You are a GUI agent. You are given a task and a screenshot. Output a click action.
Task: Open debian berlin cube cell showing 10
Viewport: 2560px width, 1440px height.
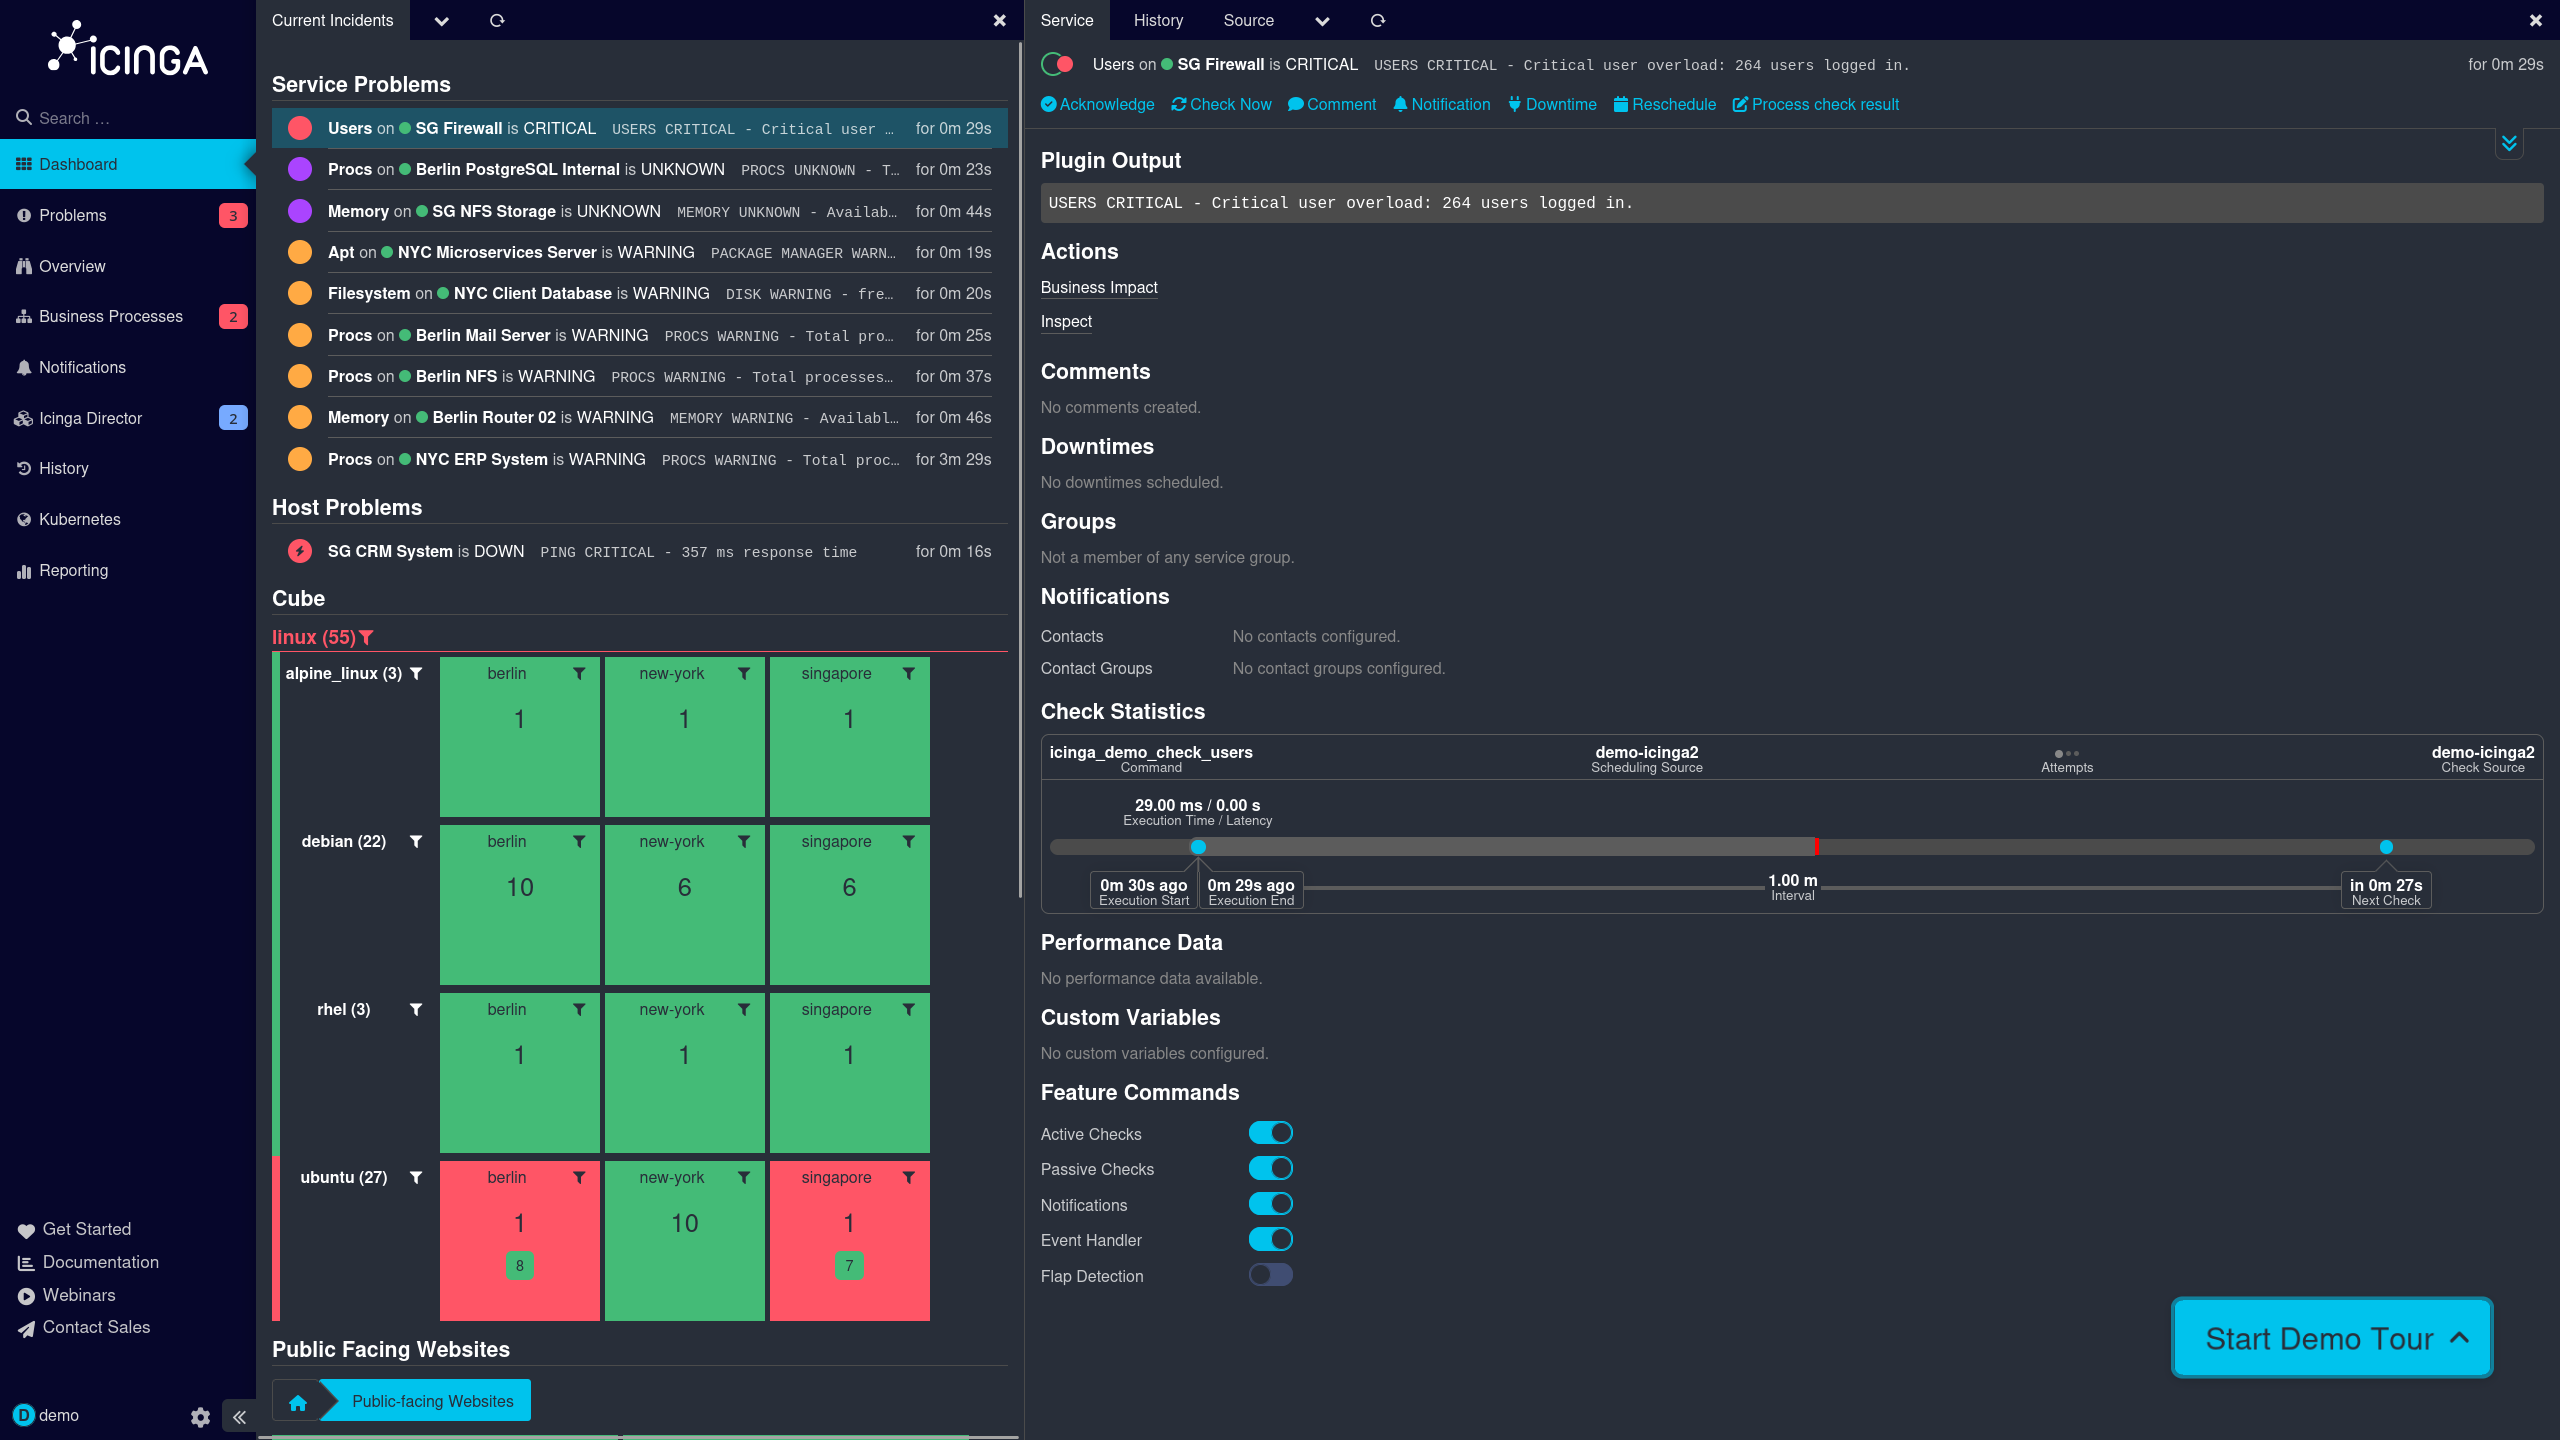tap(519, 905)
